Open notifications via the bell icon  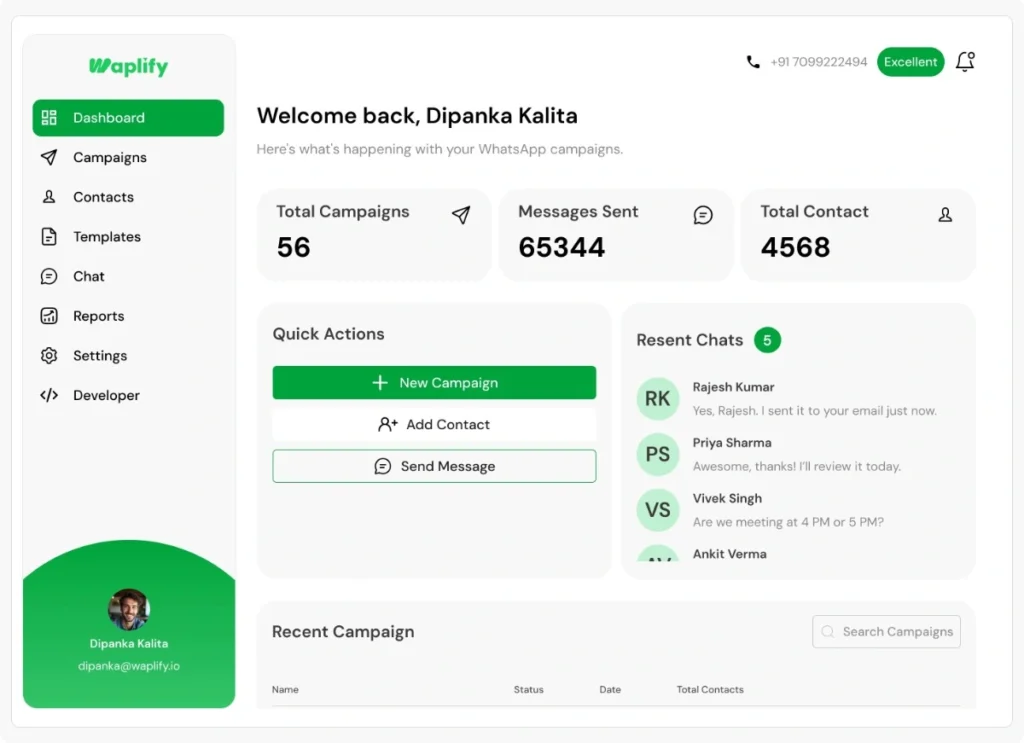[x=965, y=61]
